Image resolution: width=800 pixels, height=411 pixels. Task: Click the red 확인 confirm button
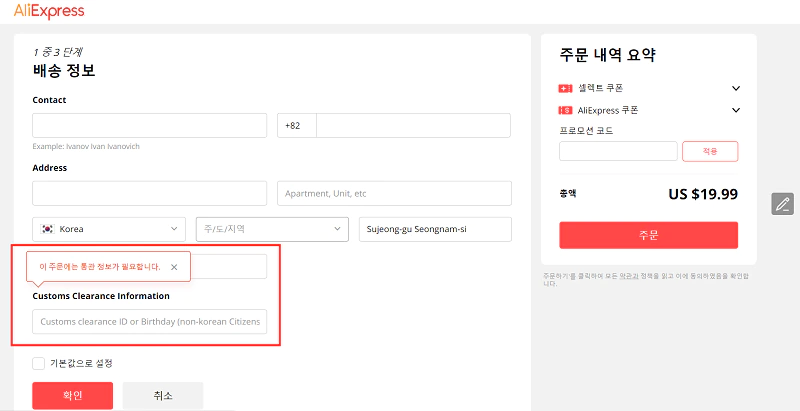(x=72, y=396)
